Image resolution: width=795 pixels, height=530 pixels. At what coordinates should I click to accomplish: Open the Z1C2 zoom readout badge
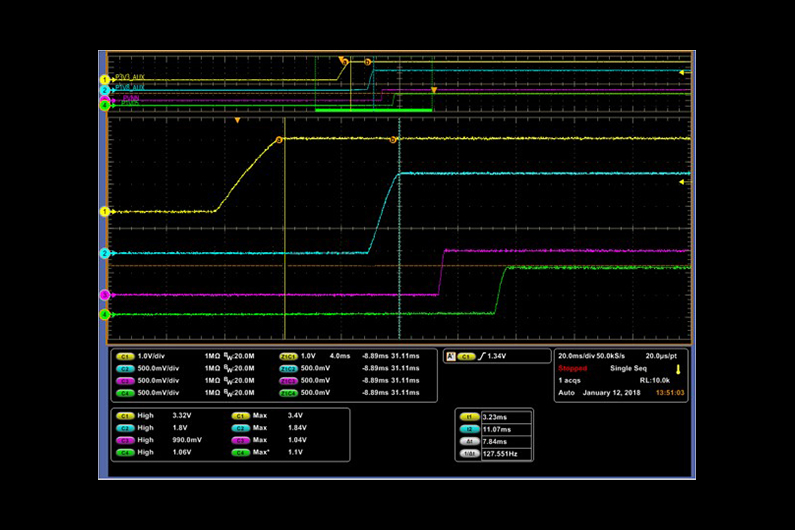tap(288, 369)
